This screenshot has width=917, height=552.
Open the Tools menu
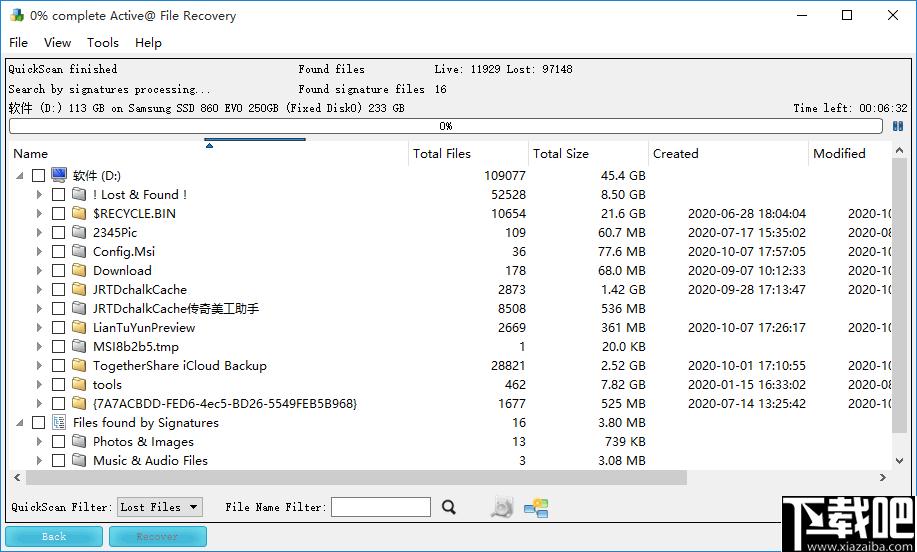[x=103, y=43]
